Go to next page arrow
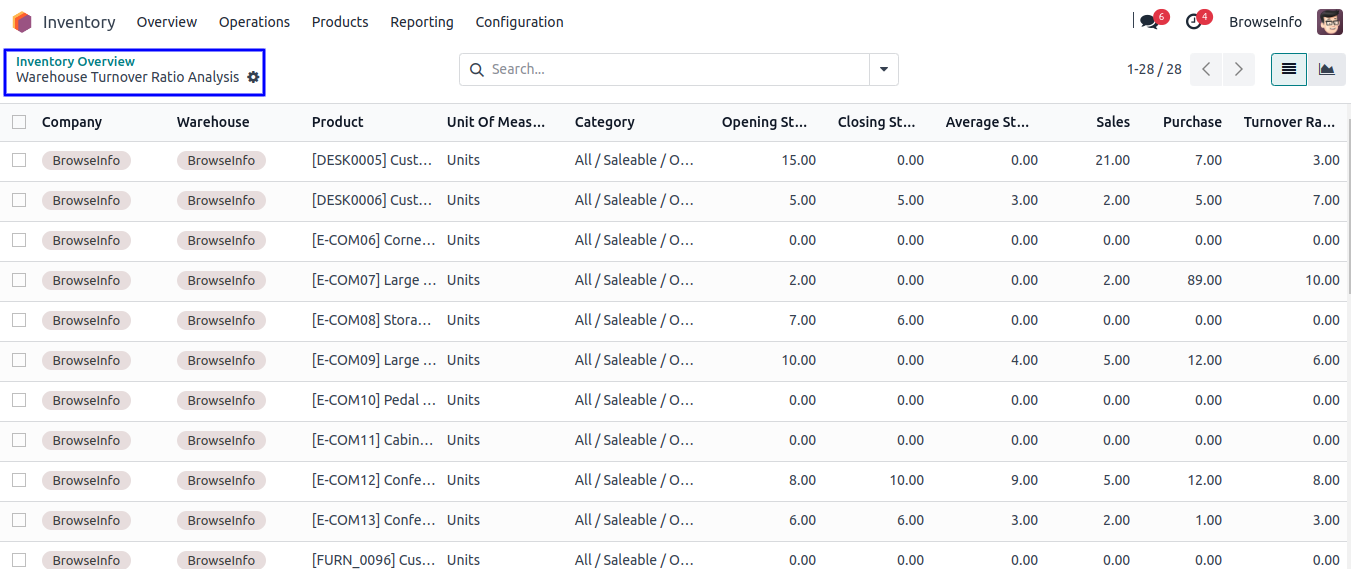 click(x=1239, y=69)
